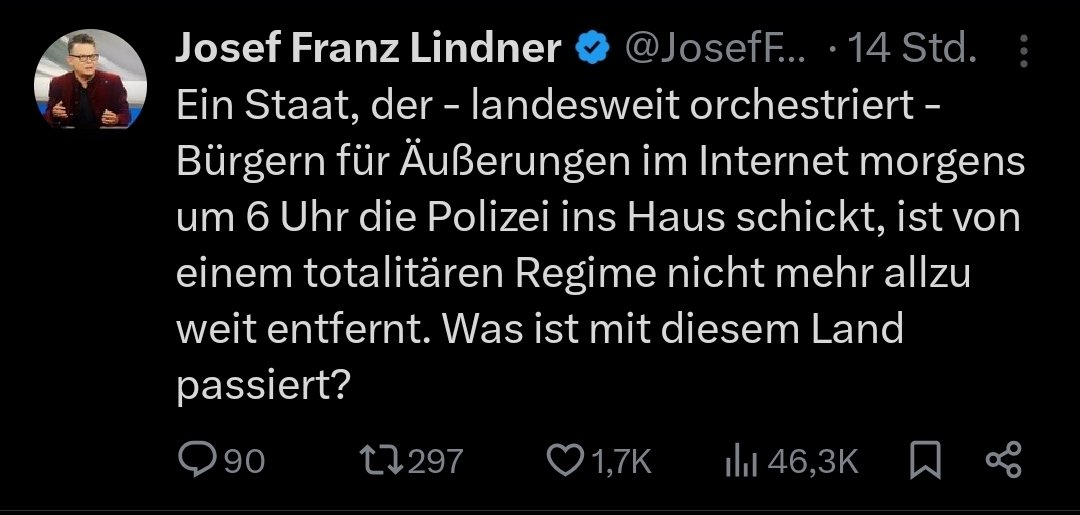Click the 1,7K likes count

pos(621,460)
